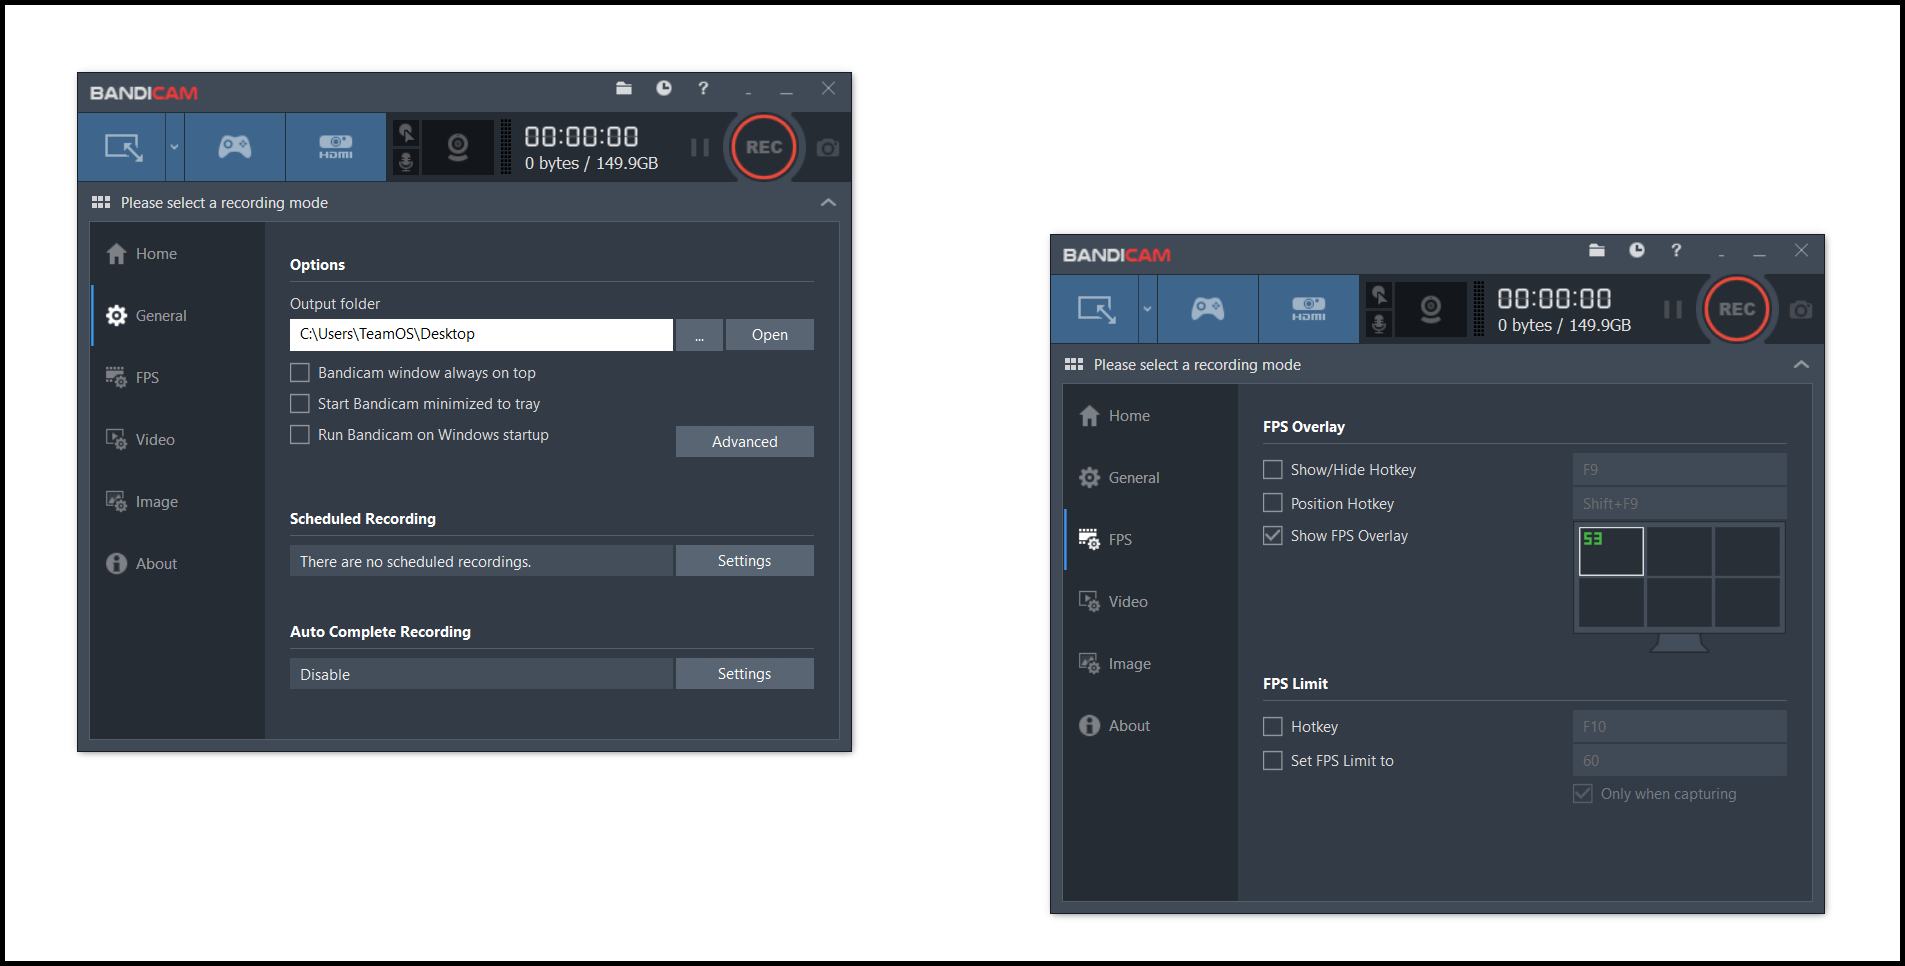This screenshot has width=1905, height=966.
Task: Toggle webcam overlay icon in left window
Action: tap(458, 147)
